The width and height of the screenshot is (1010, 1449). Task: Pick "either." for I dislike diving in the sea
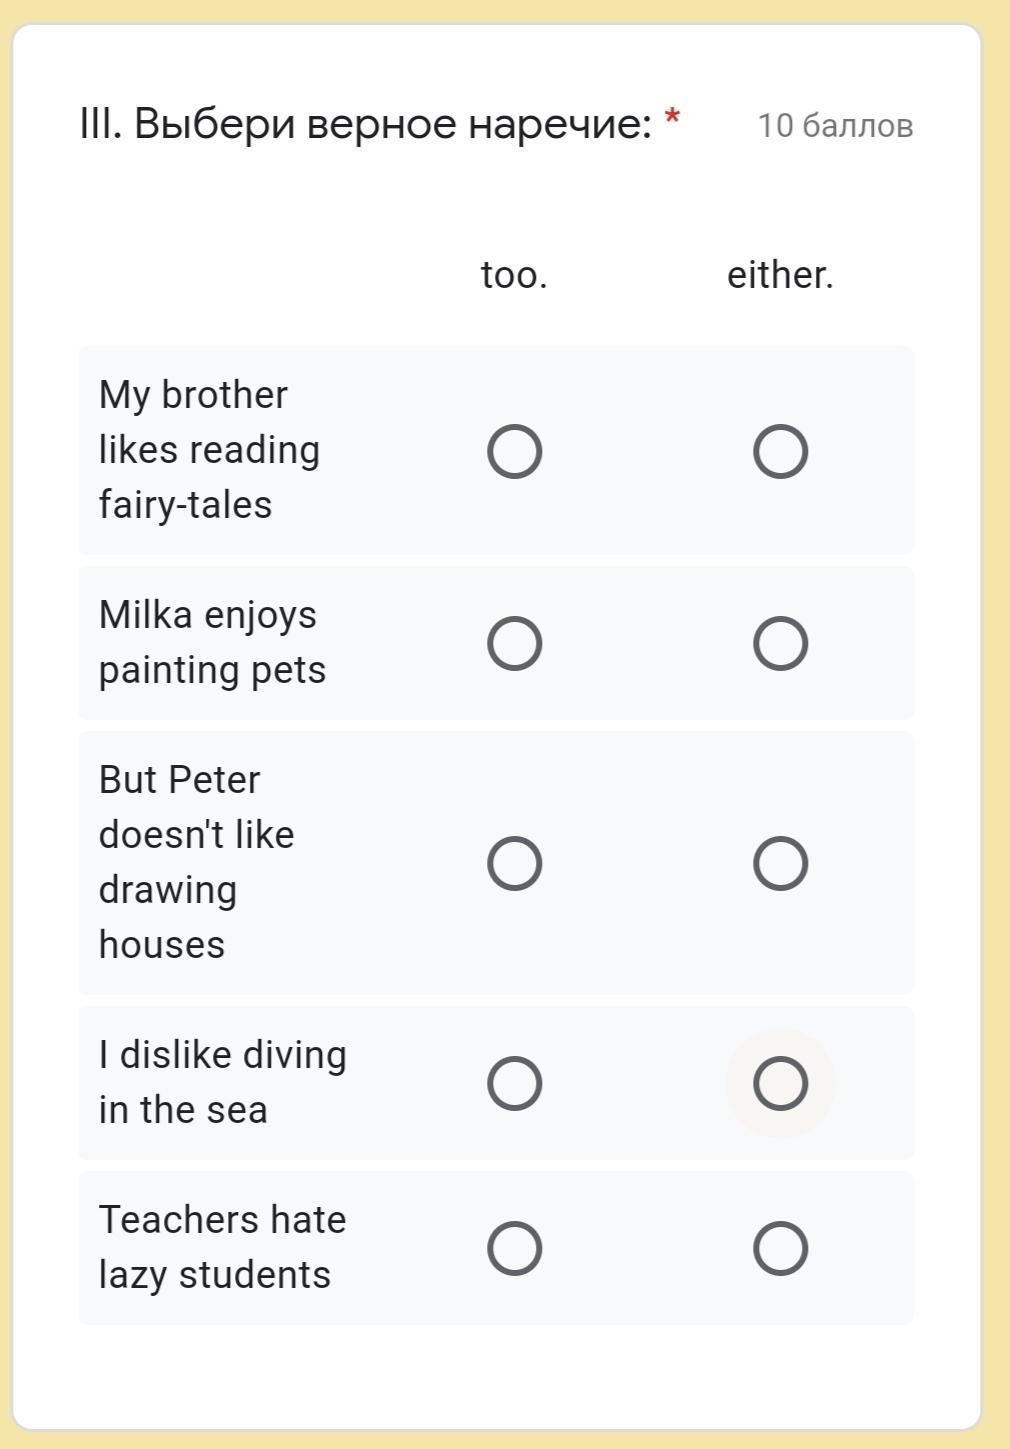780,1083
